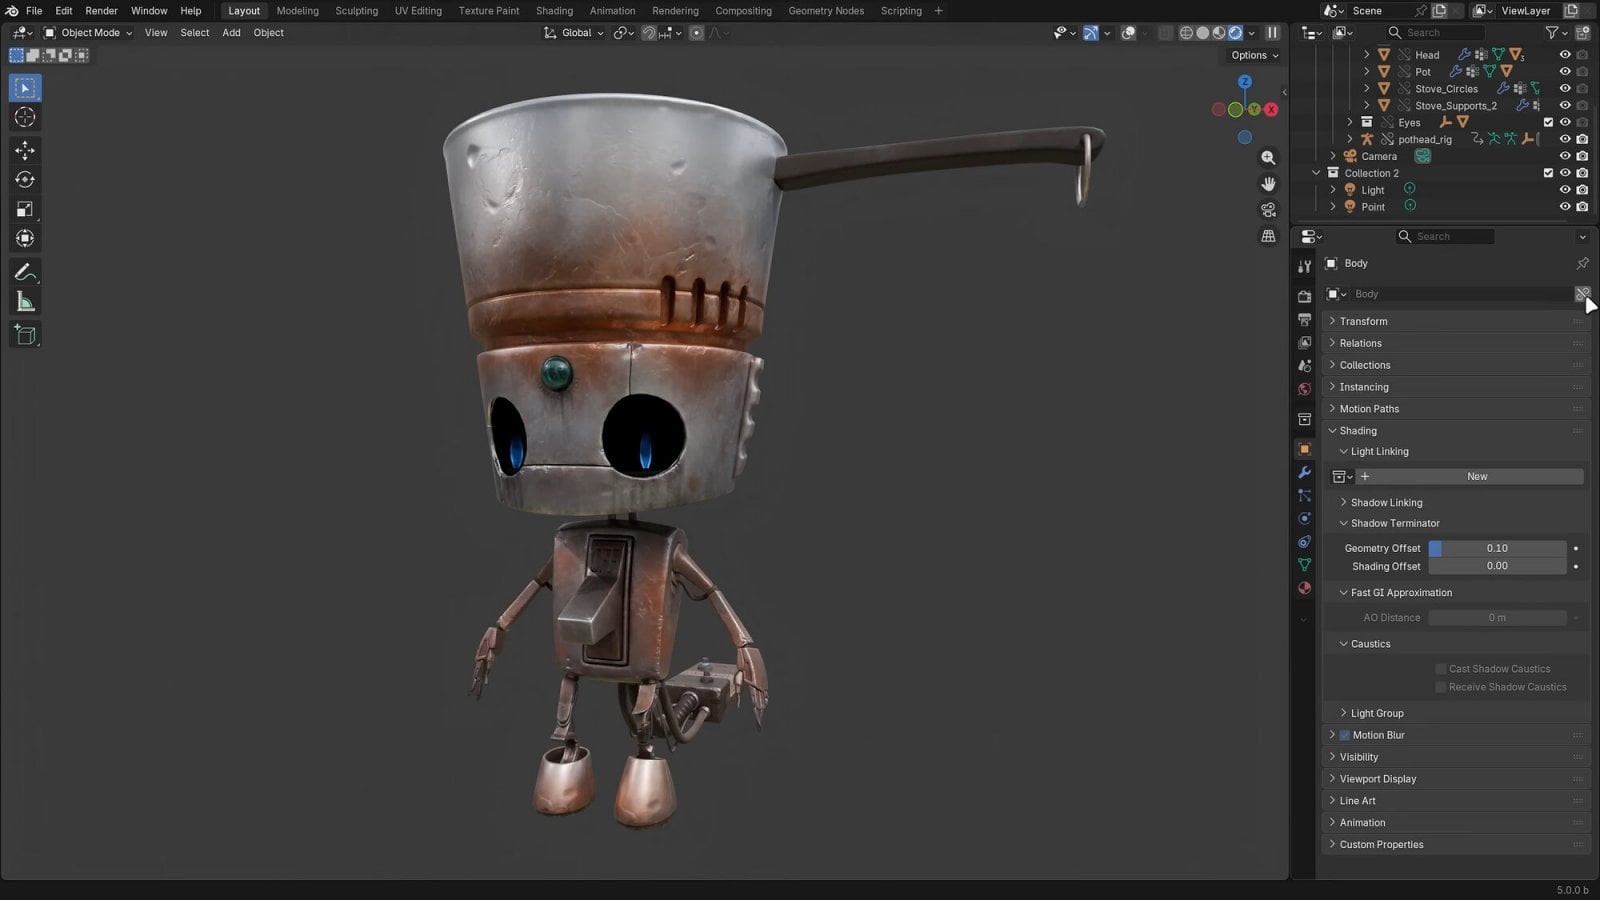Collapse the Shading section
The image size is (1600, 900).
(x=1355, y=430)
